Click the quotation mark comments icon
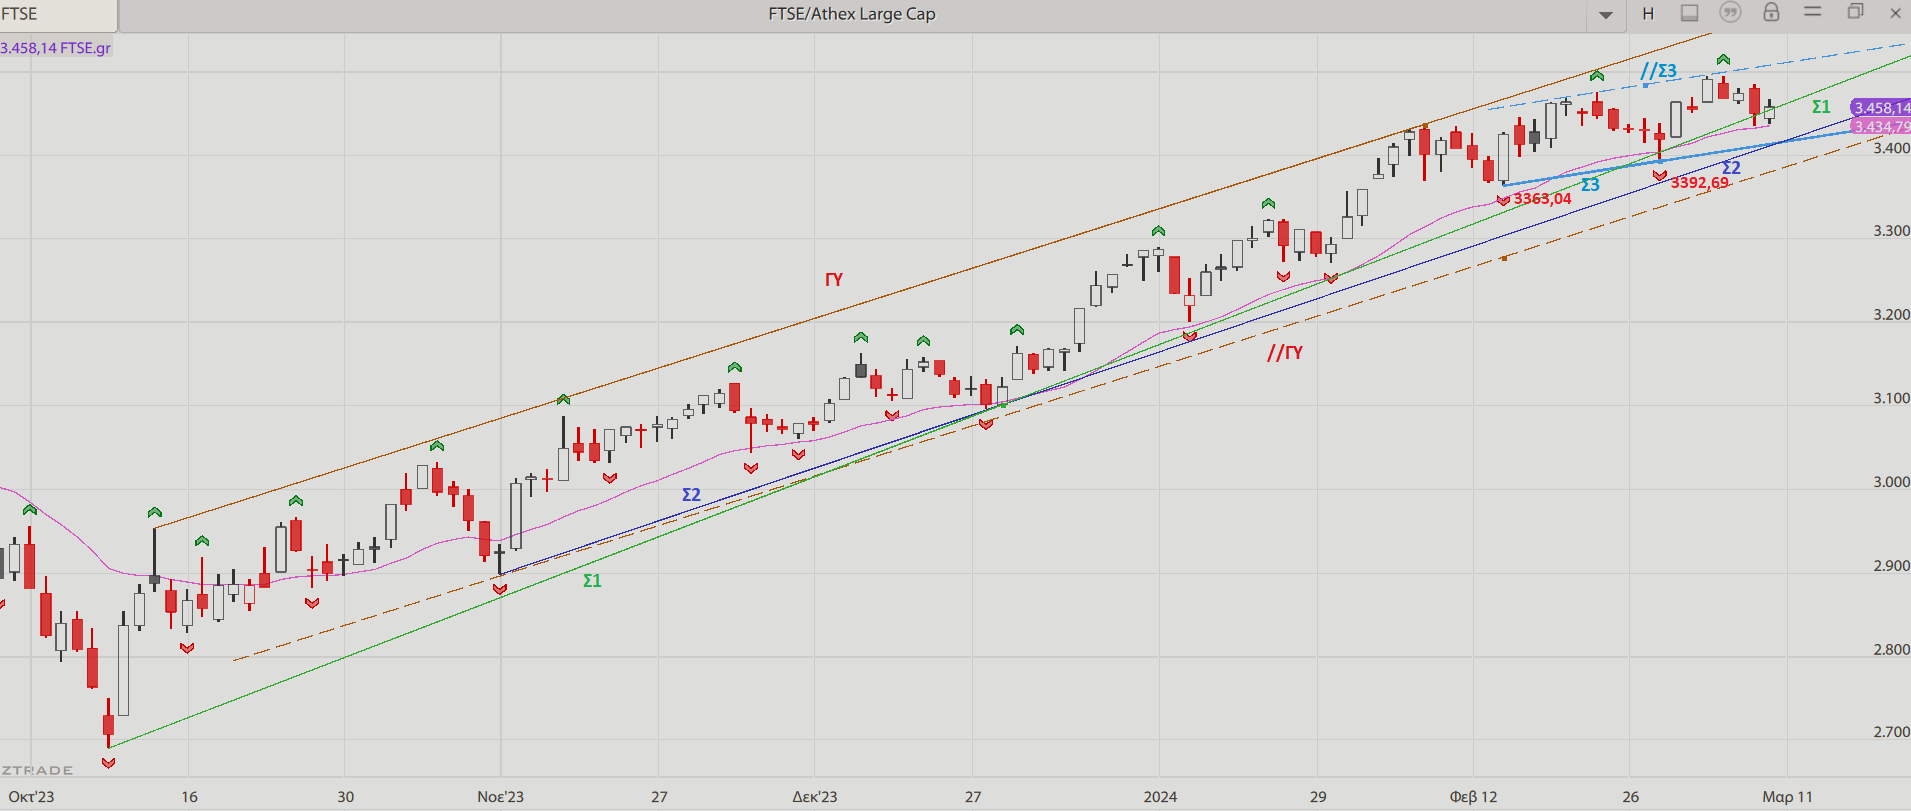The height and width of the screenshot is (811, 1911). [1730, 13]
